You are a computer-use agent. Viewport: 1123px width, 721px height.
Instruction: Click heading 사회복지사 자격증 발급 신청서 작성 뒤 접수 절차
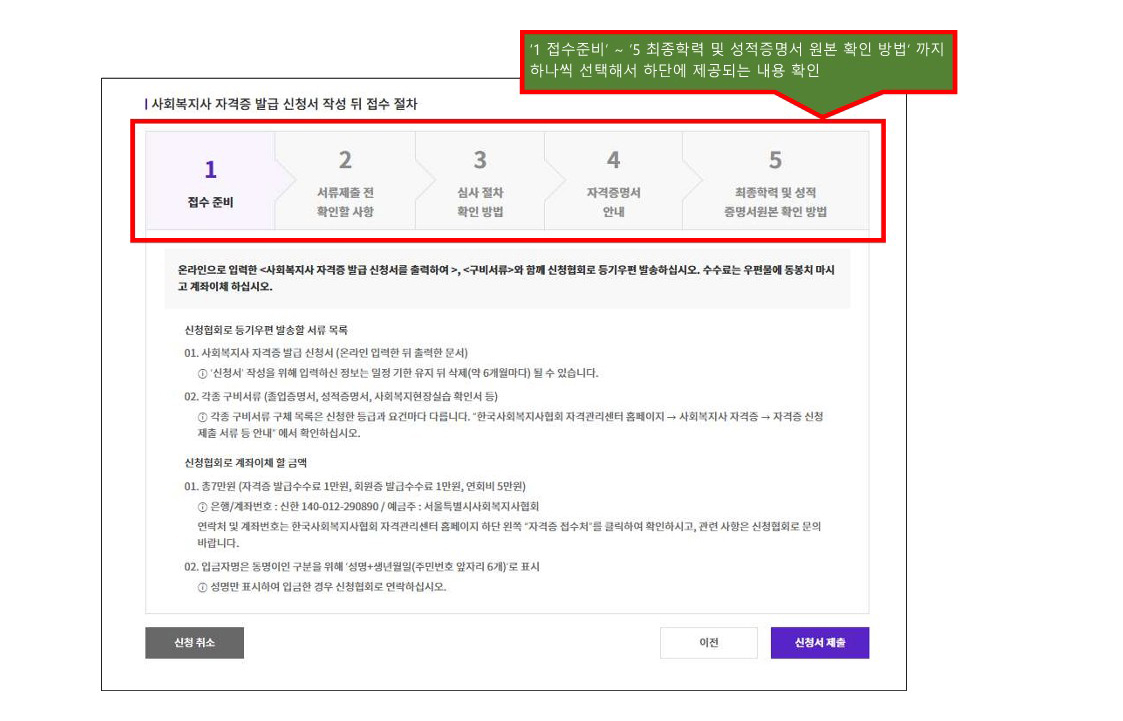pyautogui.click(x=284, y=104)
